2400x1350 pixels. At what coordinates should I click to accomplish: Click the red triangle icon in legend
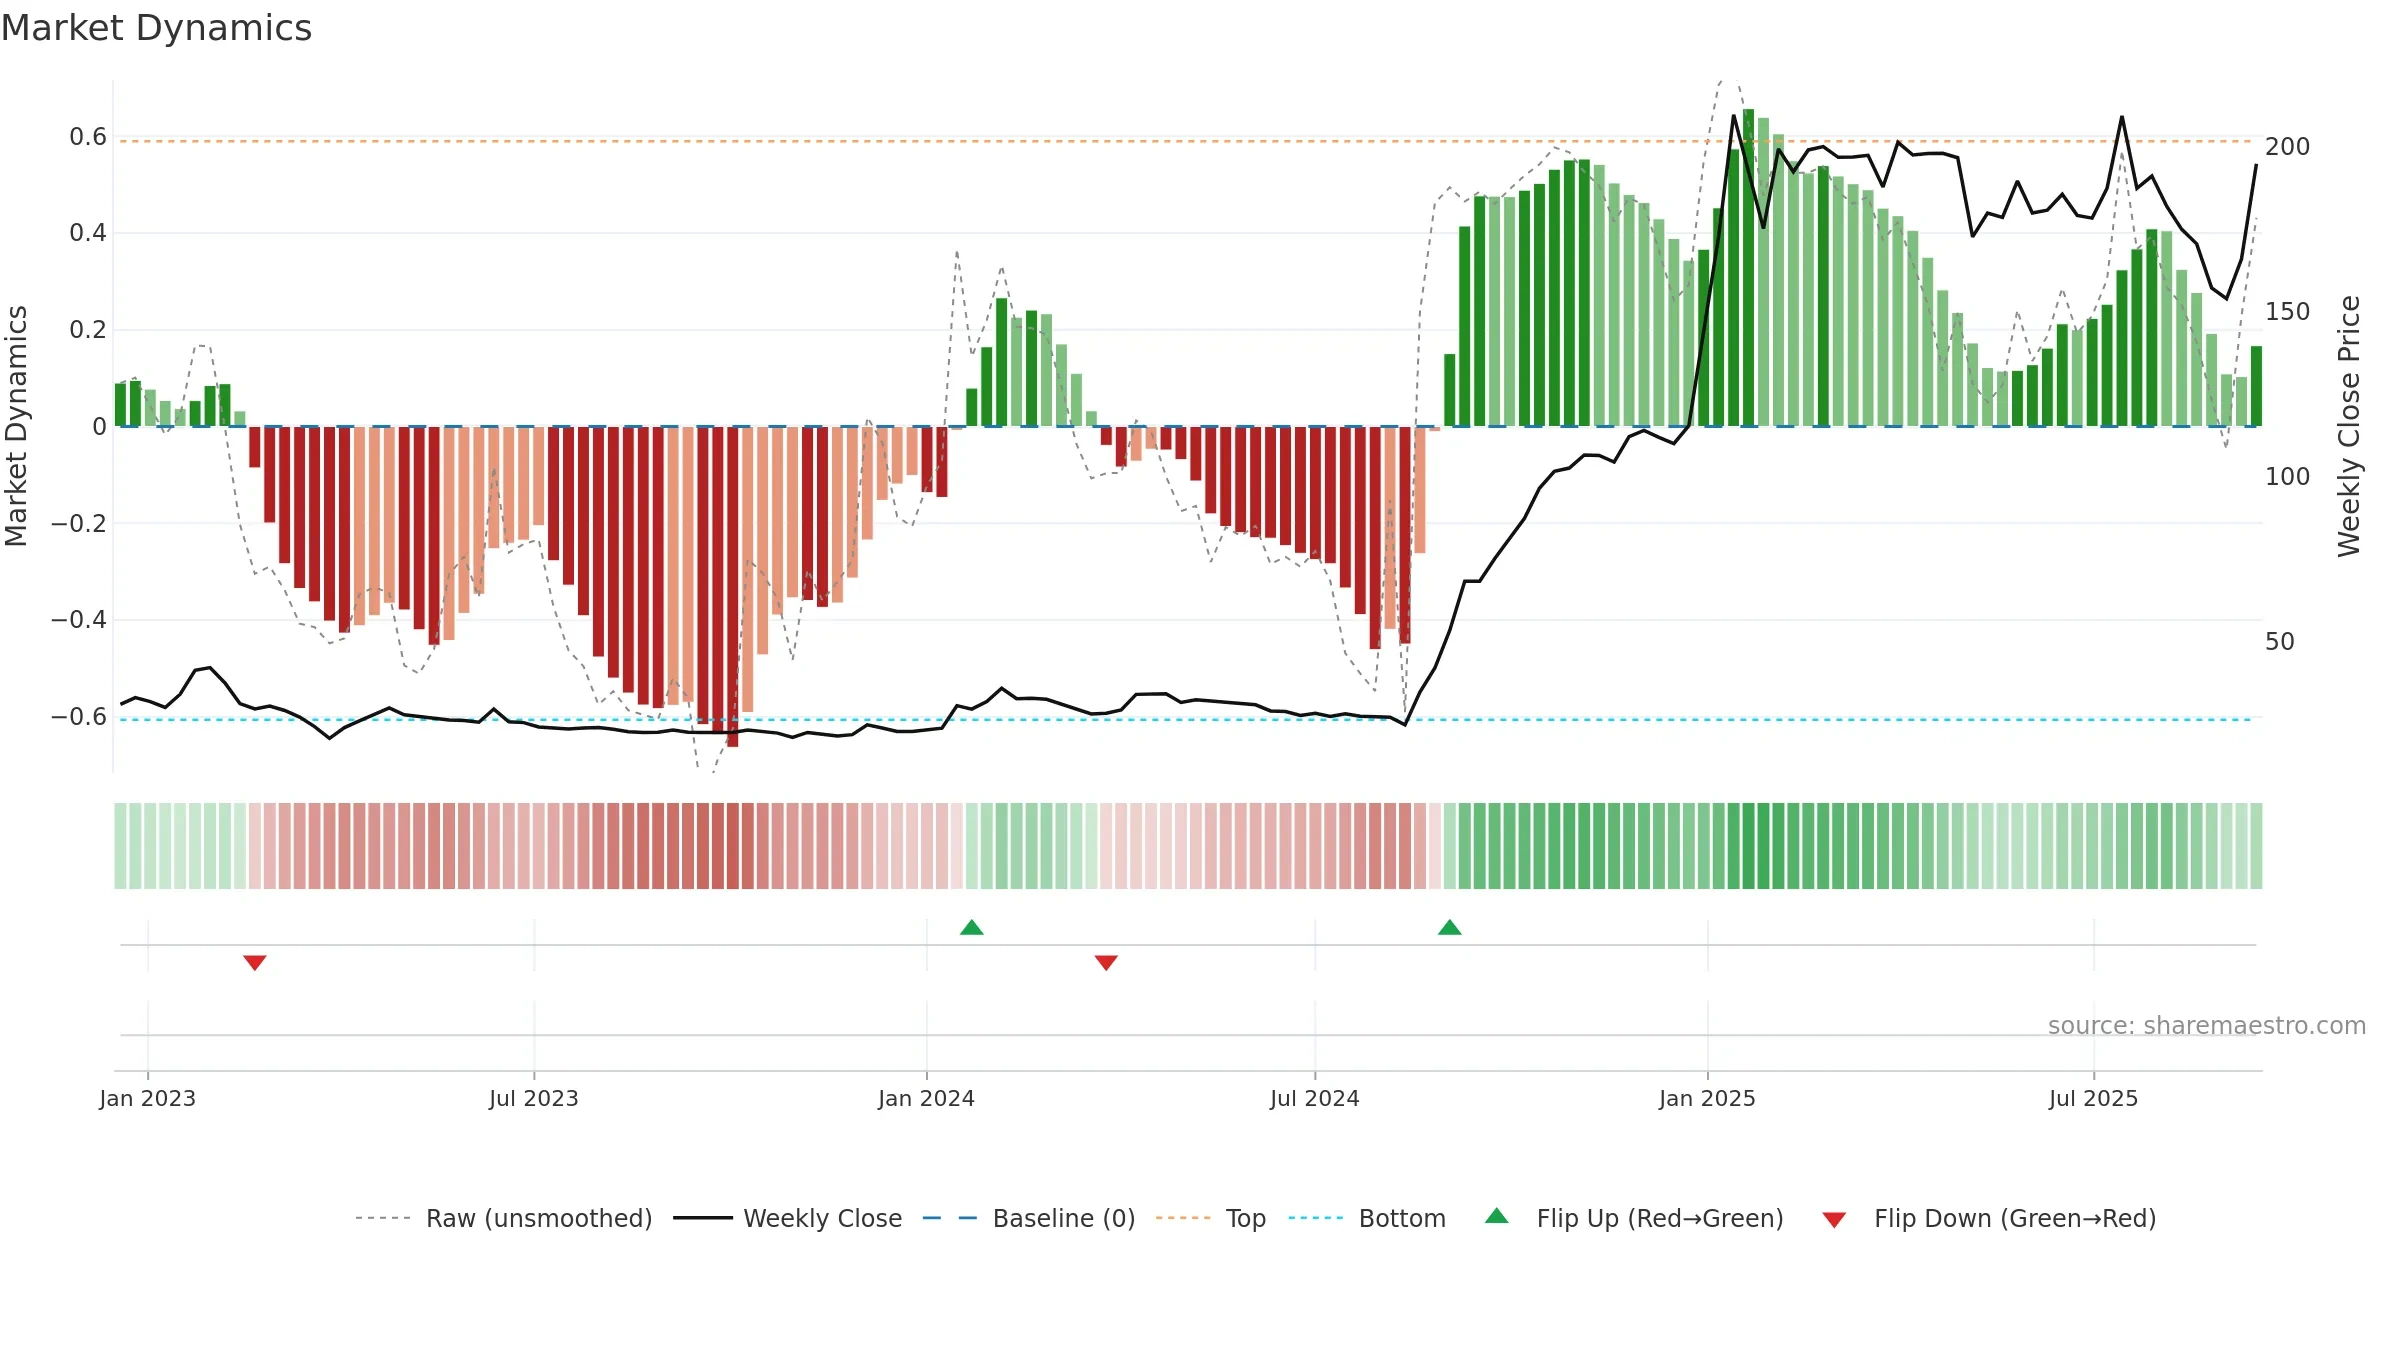tap(1834, 1220)
